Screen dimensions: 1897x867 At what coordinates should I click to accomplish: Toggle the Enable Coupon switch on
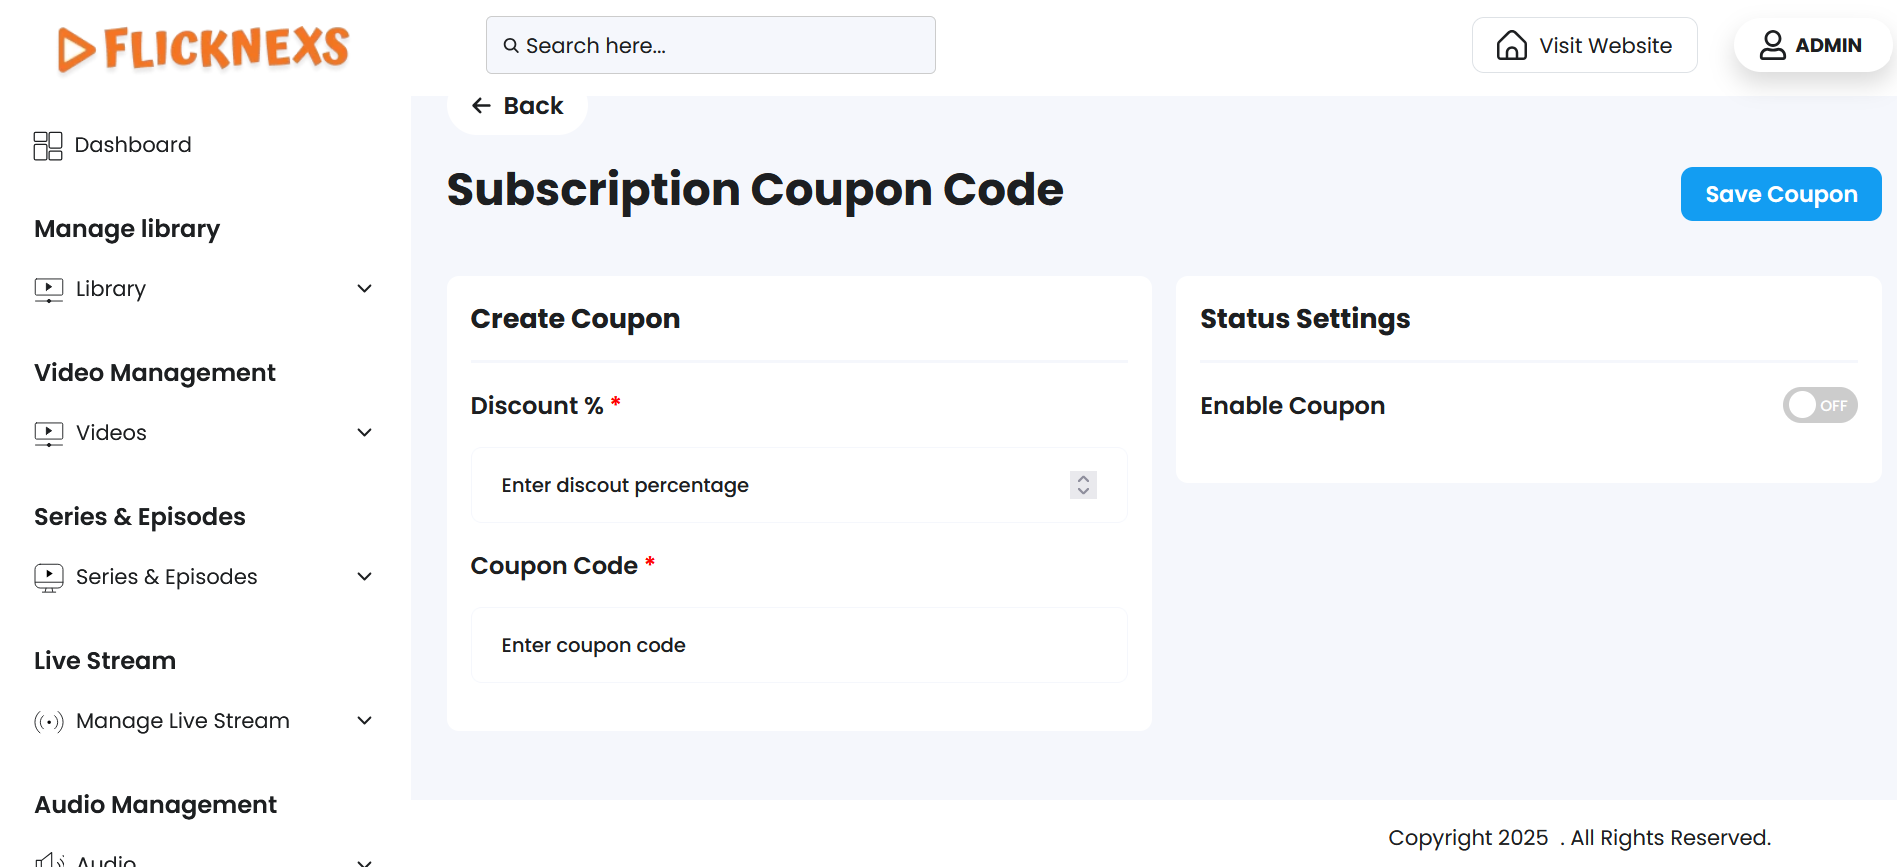point(1819,405)
